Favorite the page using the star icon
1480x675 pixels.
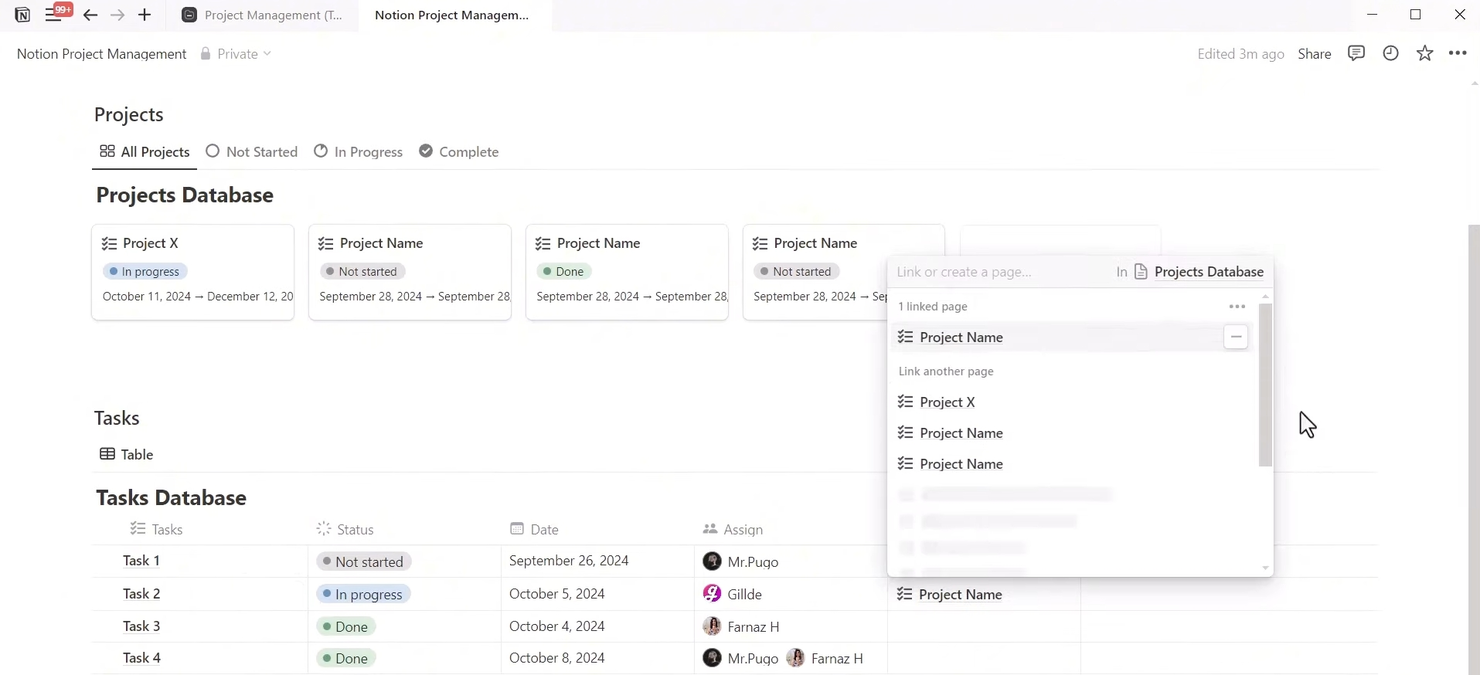point(1424,53)
